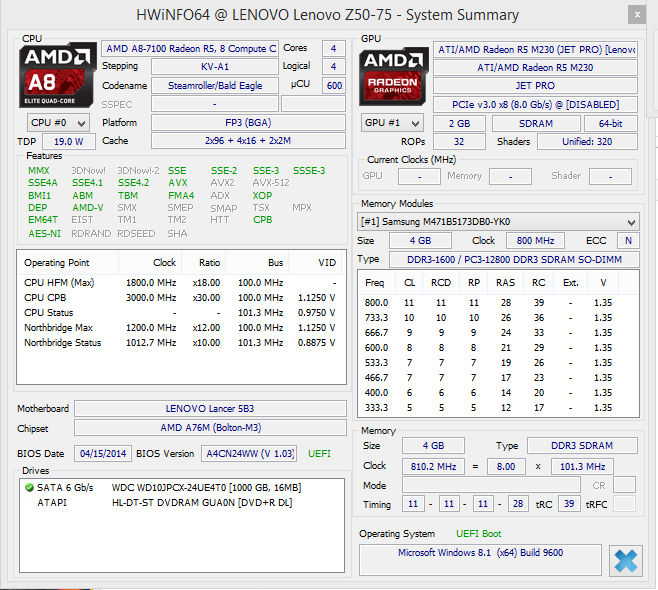658x590 pixels.
Task: Click the 800.0 frequency timing row
Action: pyautogui.click(x=498, y=303)
